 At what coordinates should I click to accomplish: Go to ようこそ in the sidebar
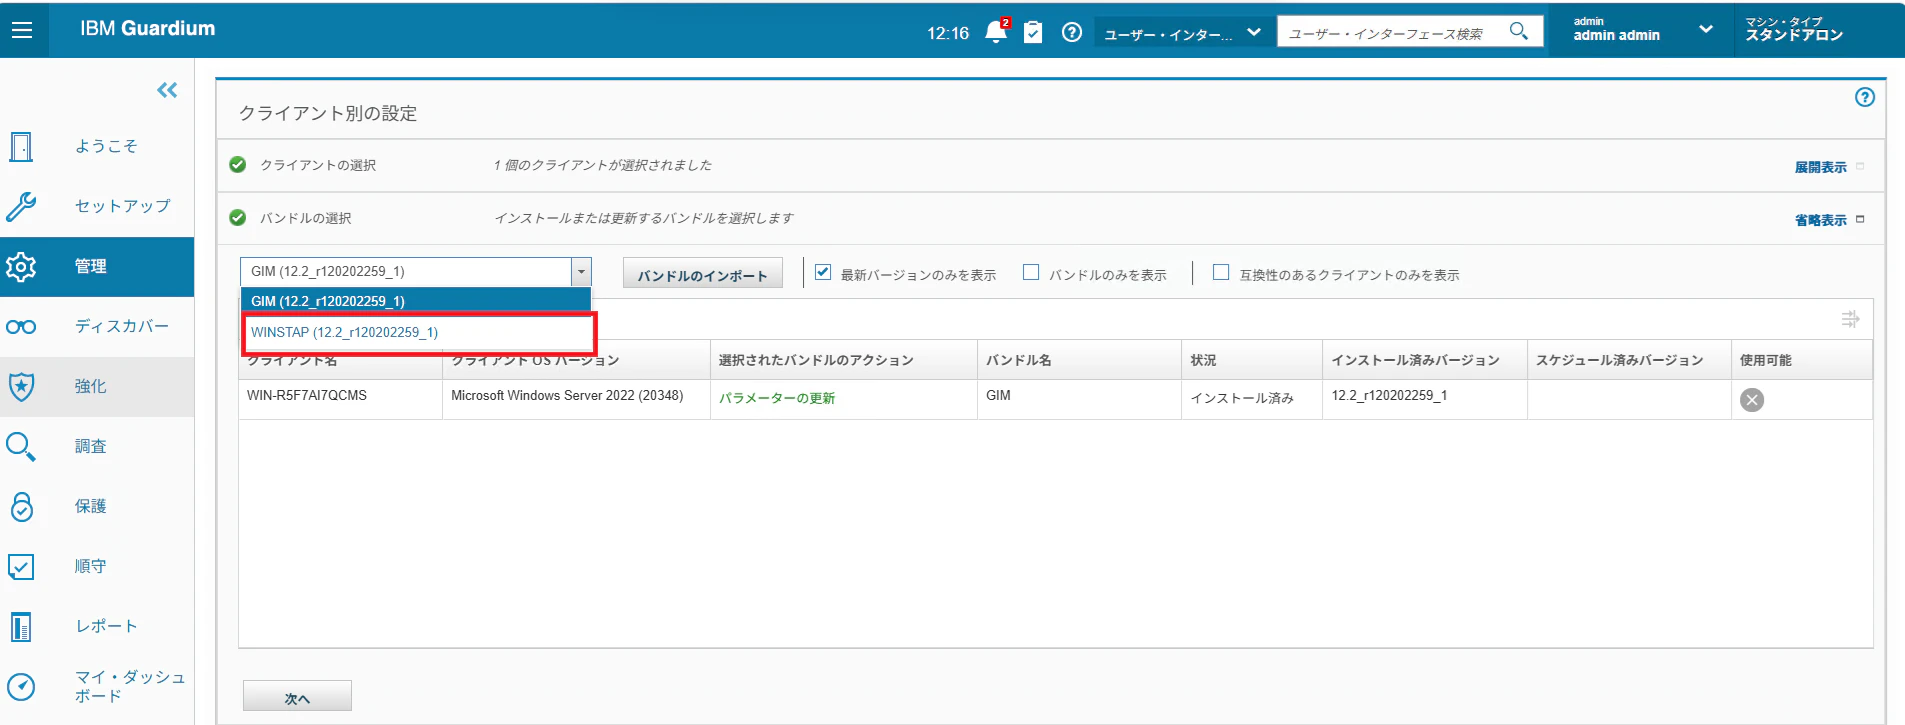106,146
